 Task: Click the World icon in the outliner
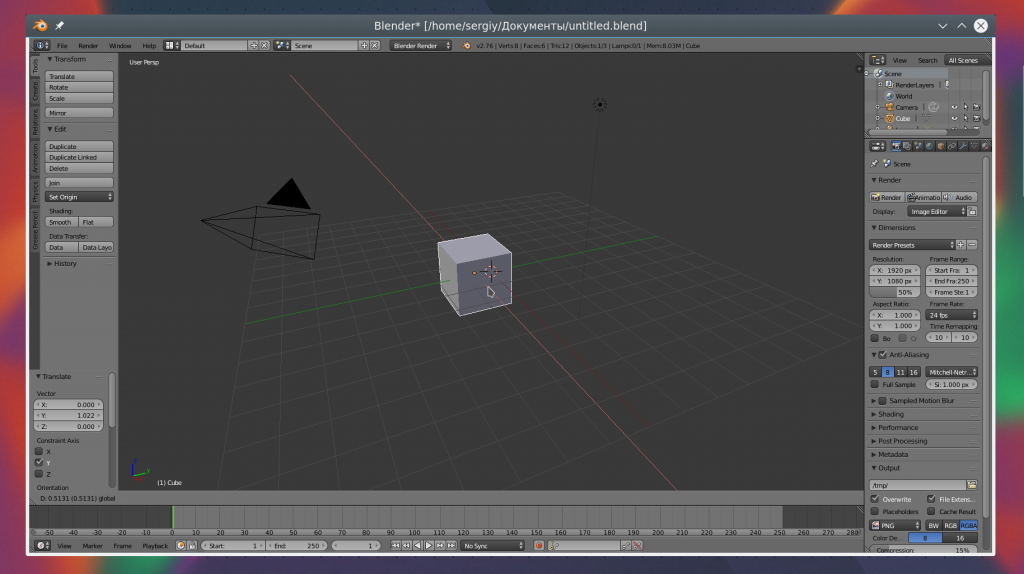[x=887, y=96]
